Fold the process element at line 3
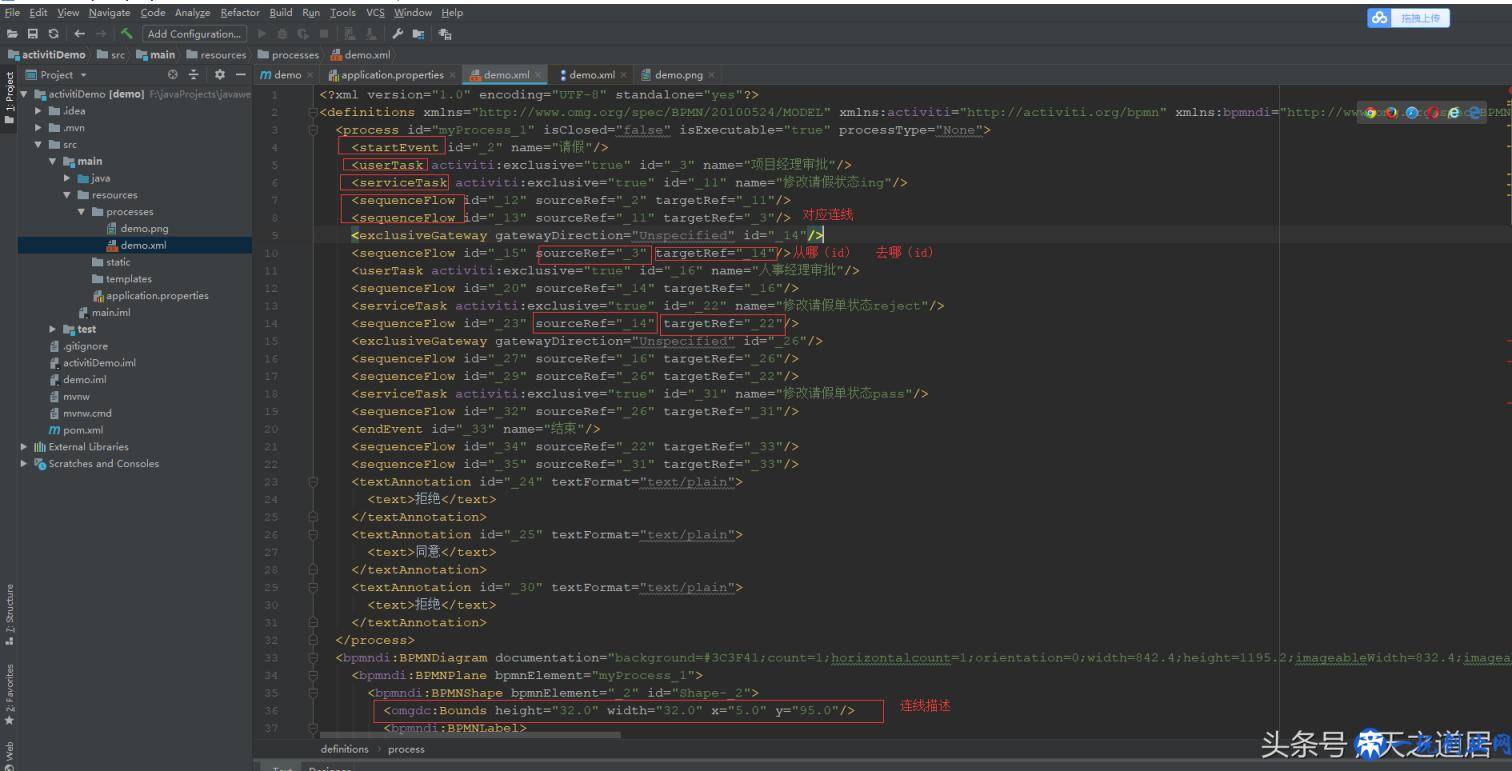Screen dimensions: 1512x771 [x=313, y=130]
